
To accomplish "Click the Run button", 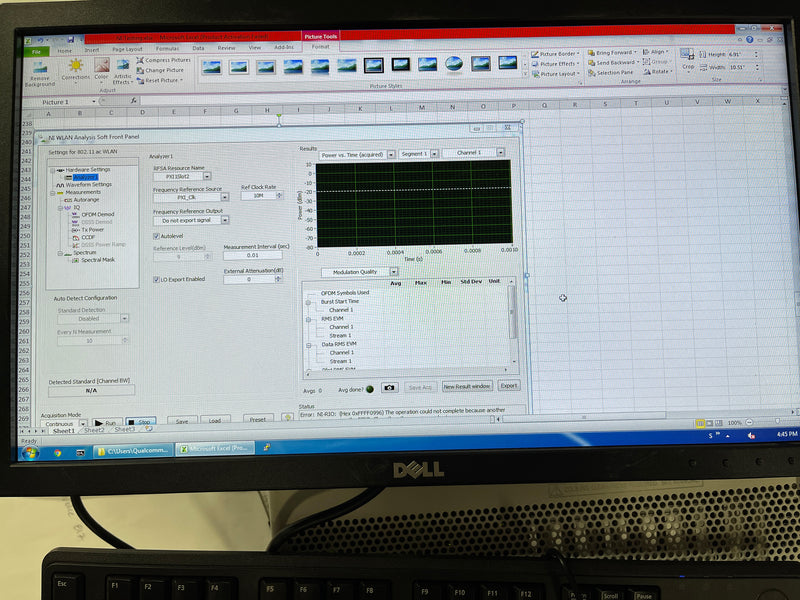I will [106, 422].
